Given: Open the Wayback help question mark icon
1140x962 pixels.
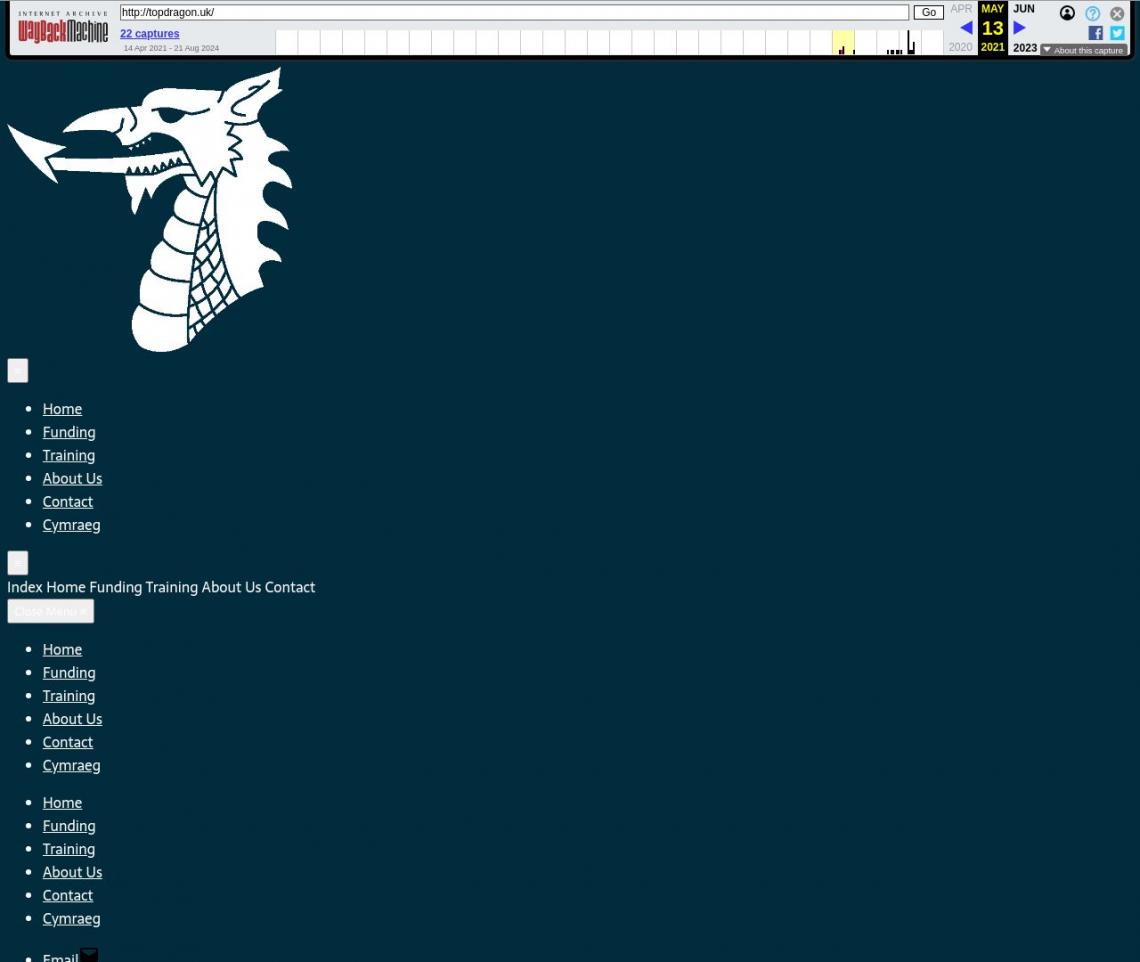Looking at the screenshot, I should tap(1092, 13).
